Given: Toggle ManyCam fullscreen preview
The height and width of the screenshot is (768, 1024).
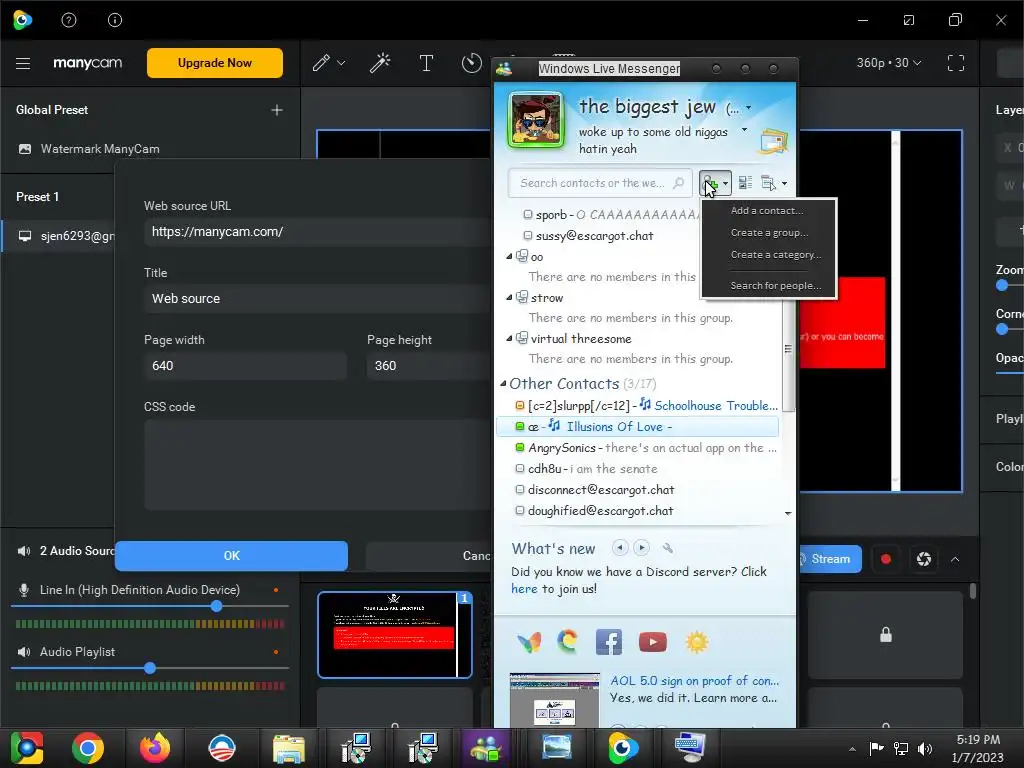Looking at the screenshot, I should (x=955, y=63).
